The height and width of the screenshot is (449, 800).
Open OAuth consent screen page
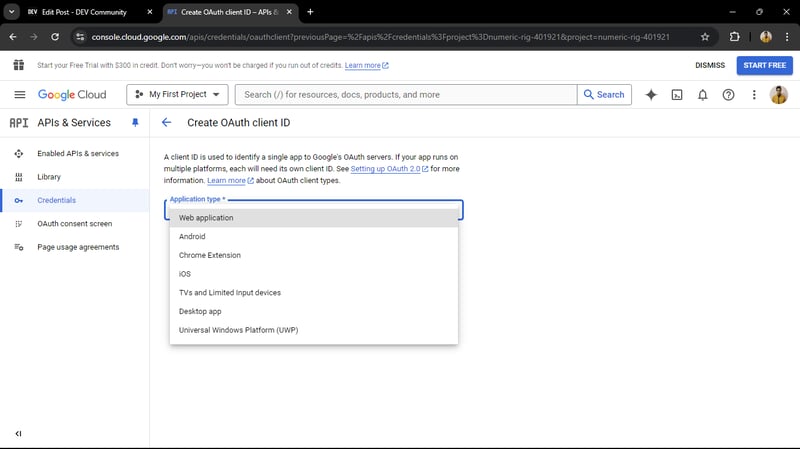pos(74,224)
